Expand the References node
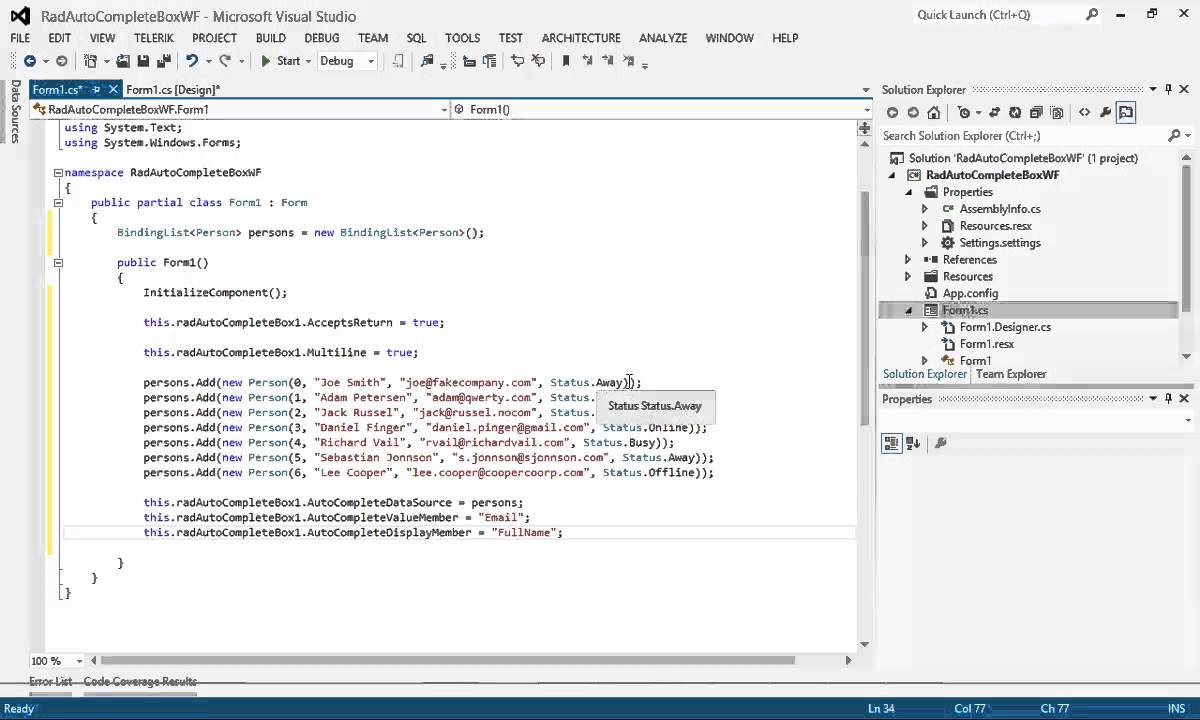The image size is (1200, 720). 909,260
